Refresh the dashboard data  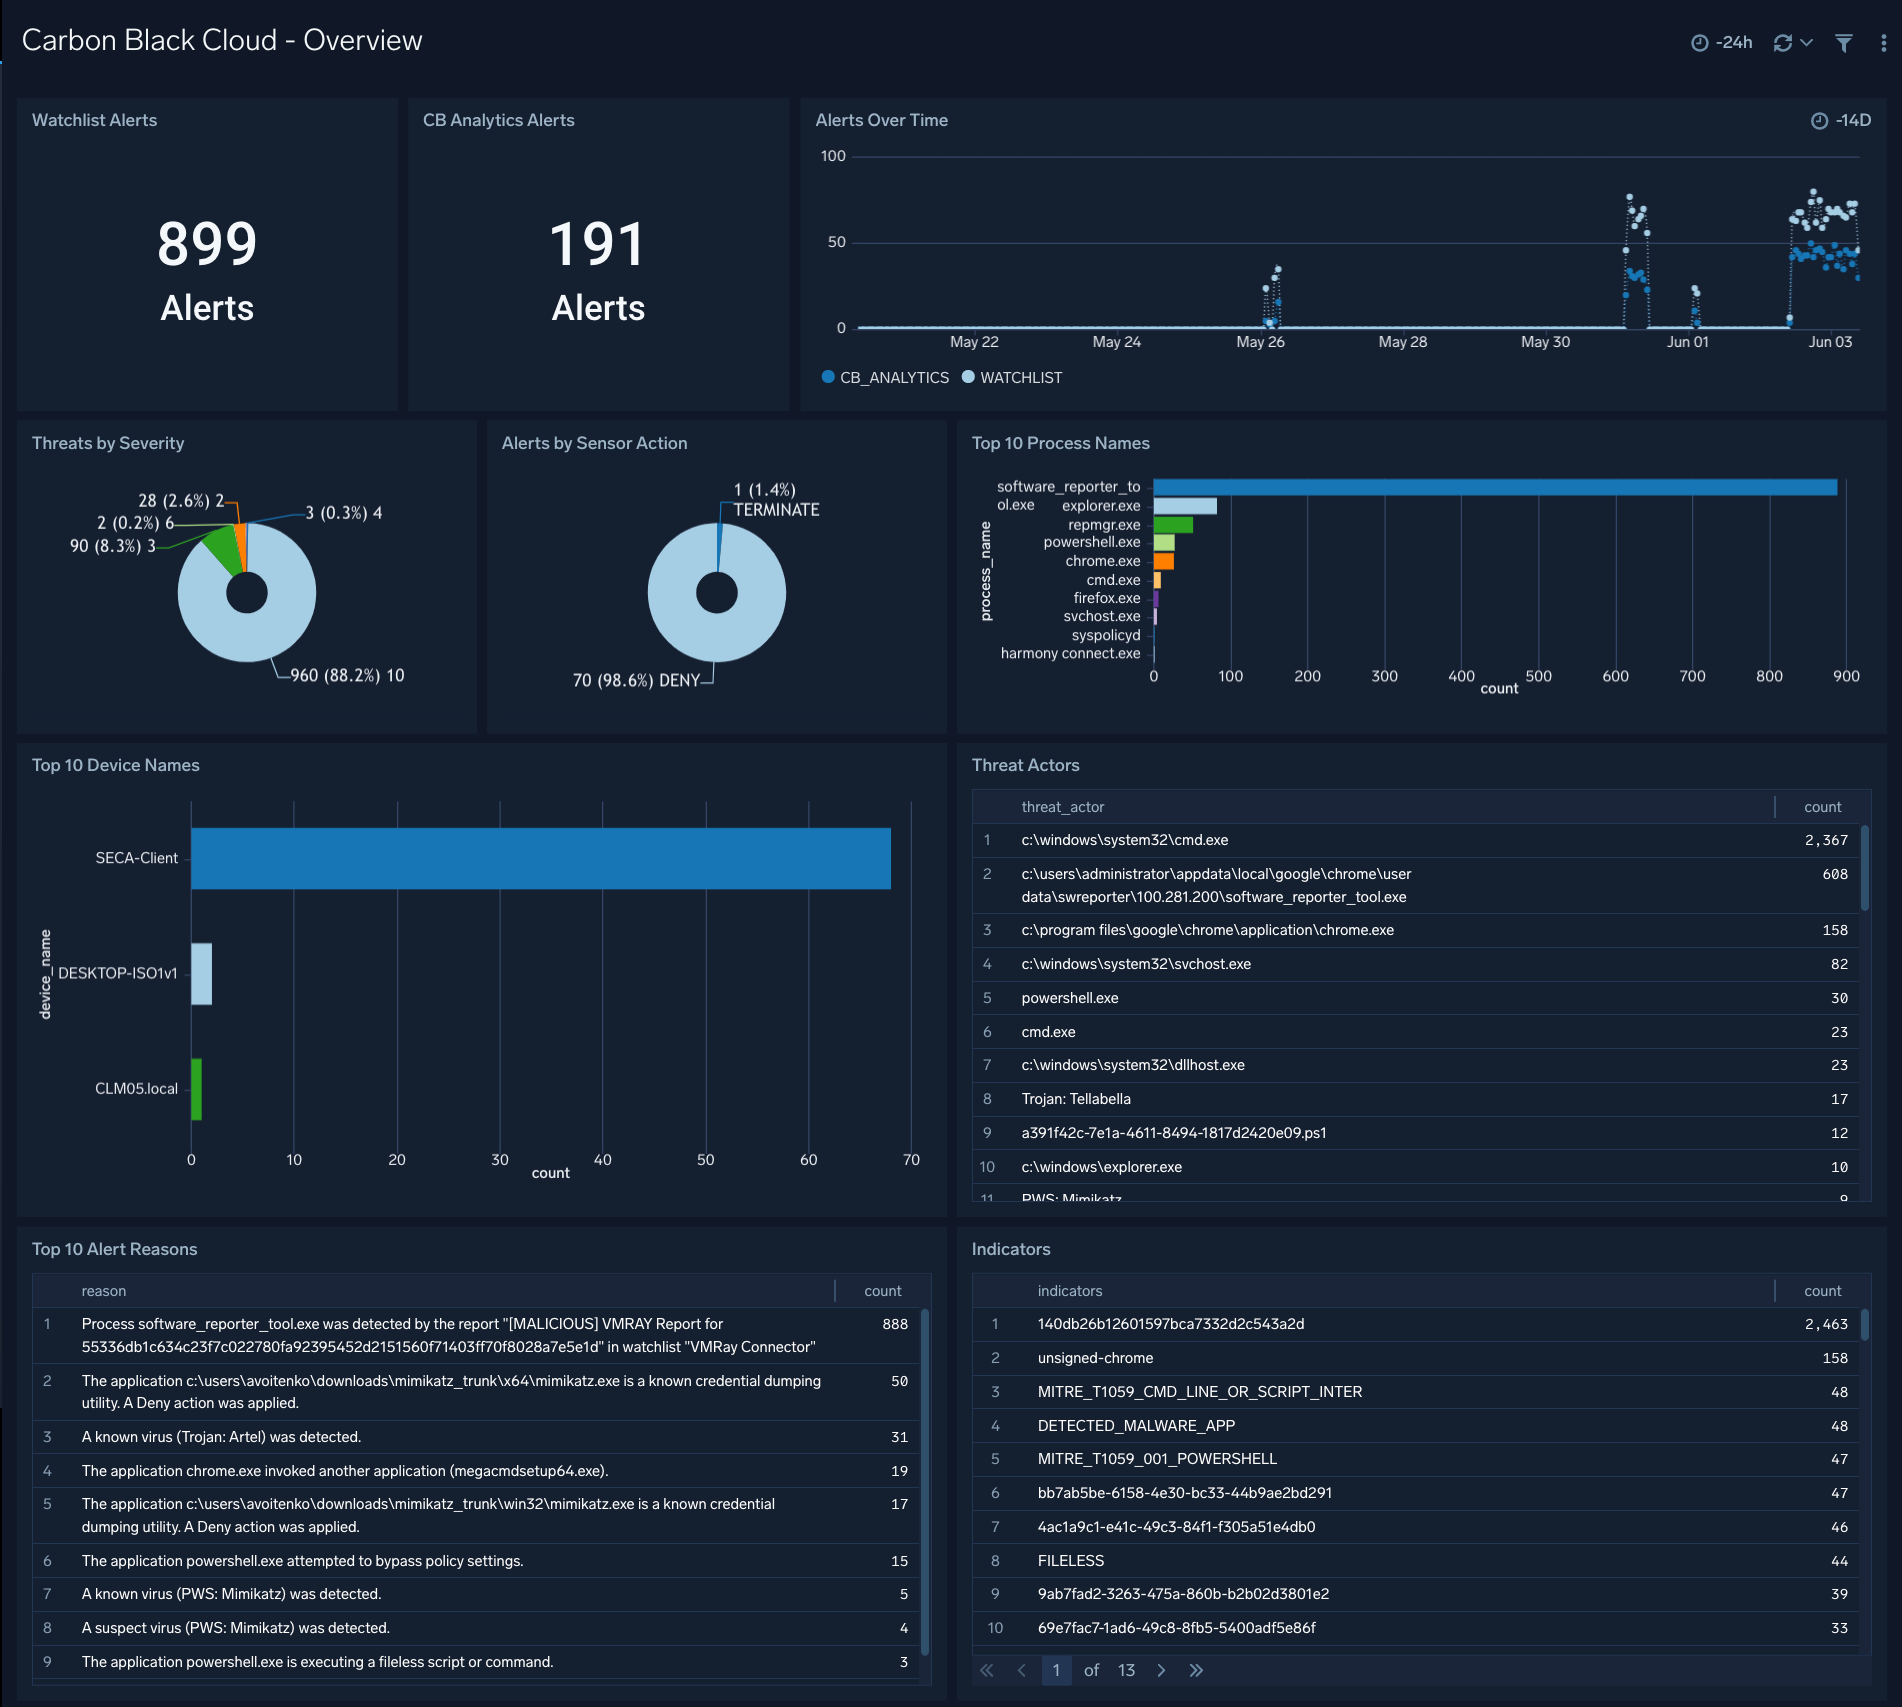pos(1781,42)
